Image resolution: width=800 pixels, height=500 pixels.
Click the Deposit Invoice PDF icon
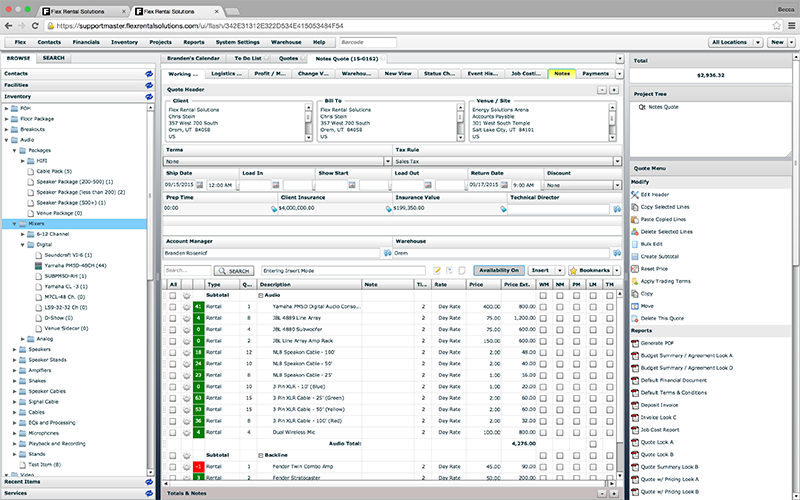(635, 405)
